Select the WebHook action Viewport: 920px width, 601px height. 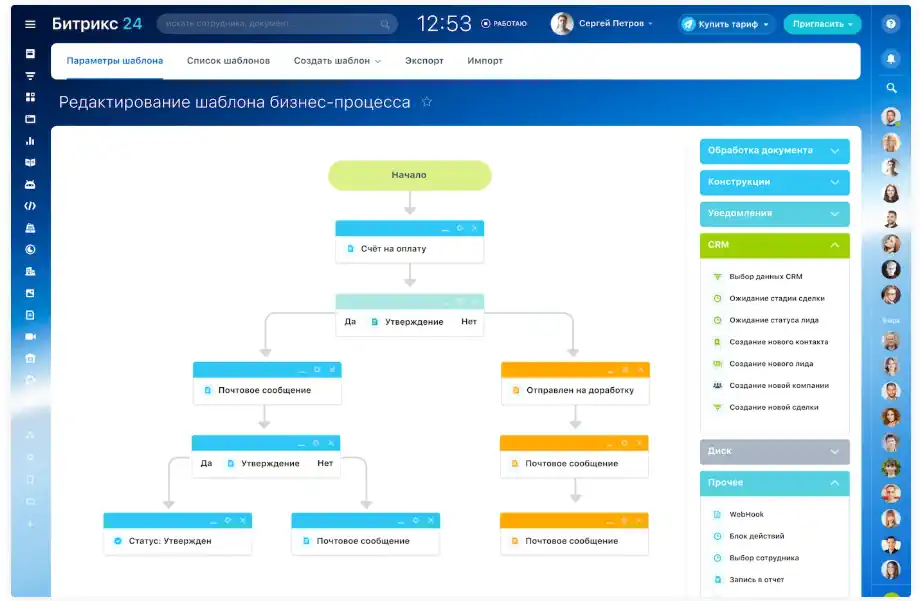[x=746, y=515]
